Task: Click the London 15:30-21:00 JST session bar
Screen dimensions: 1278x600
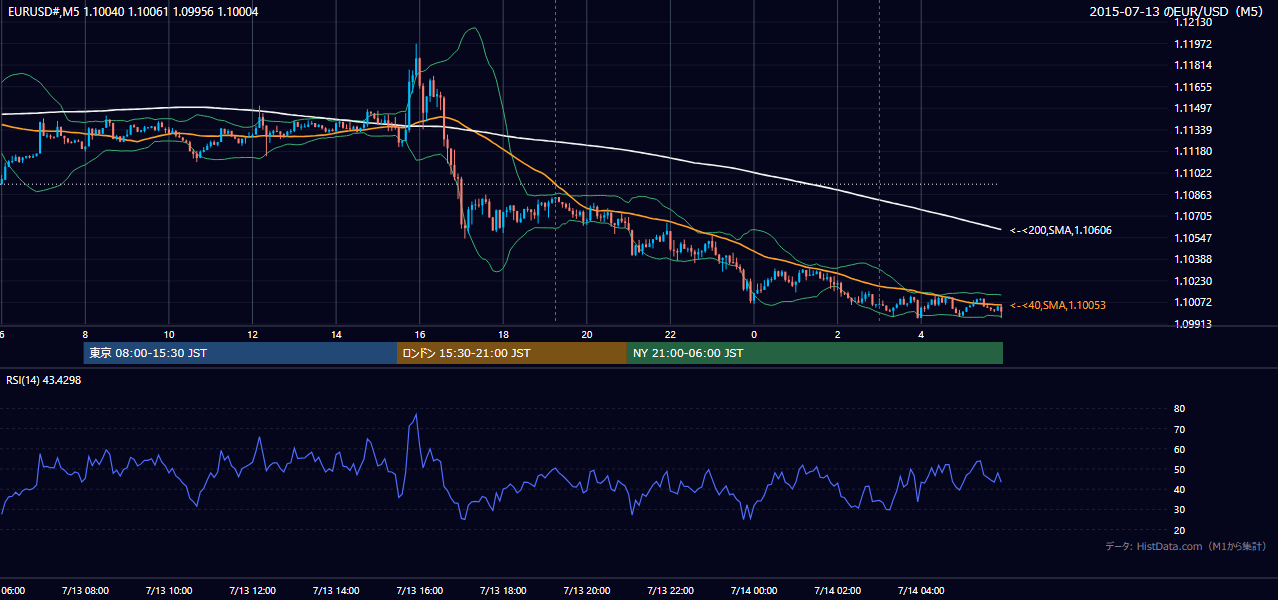Action: click(x=512, y=353)
